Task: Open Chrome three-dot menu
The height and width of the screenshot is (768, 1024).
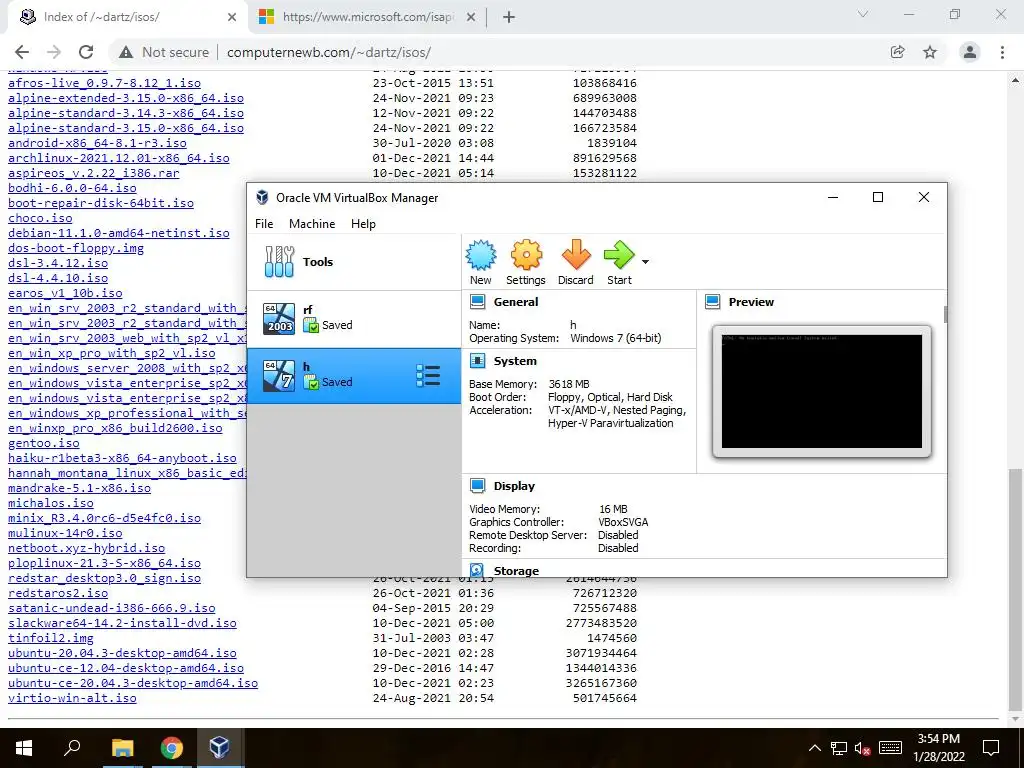Action: coord(1002,52)
